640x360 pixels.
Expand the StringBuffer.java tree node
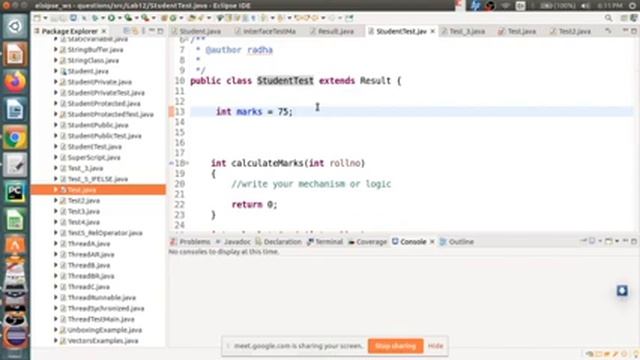(x=56, y=49)
